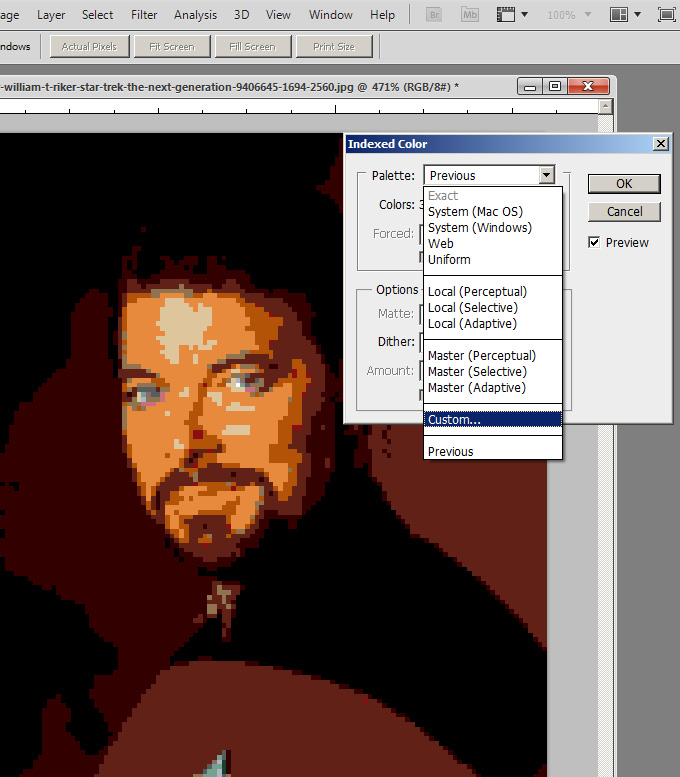Toggle the Preview checkbox
The height and width of the screenshot is (777, 680).
[594, 242]
